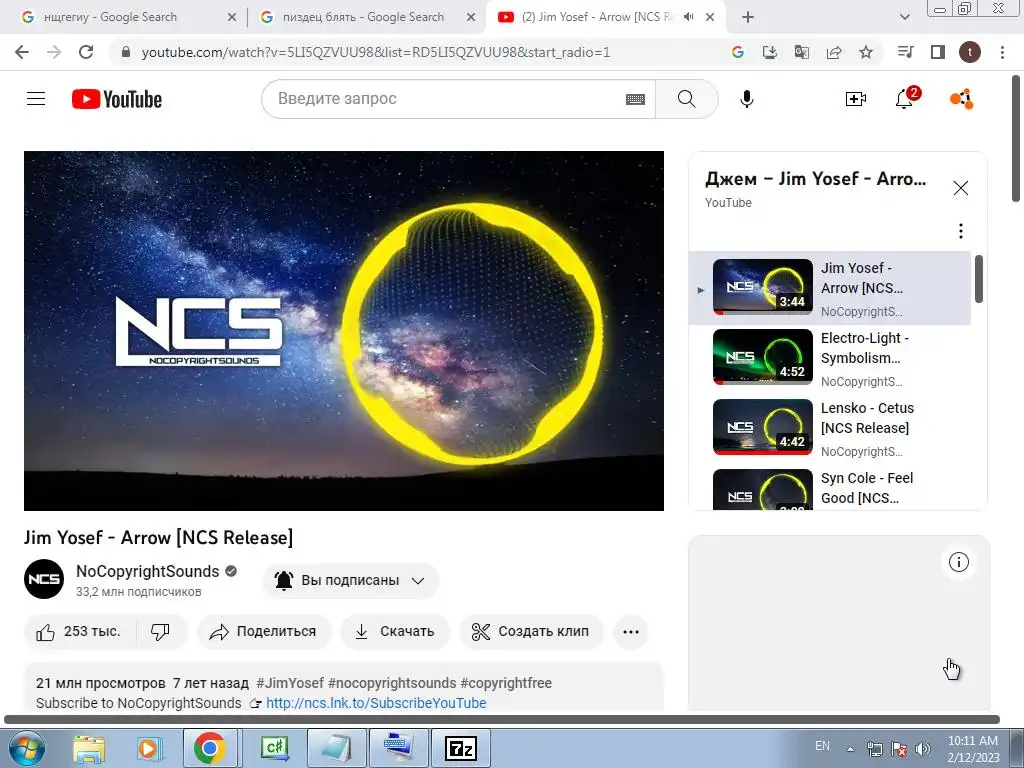Open 7-Zip from the taskbar
The width and height of the screenshot is (1024, 768).
461,748
